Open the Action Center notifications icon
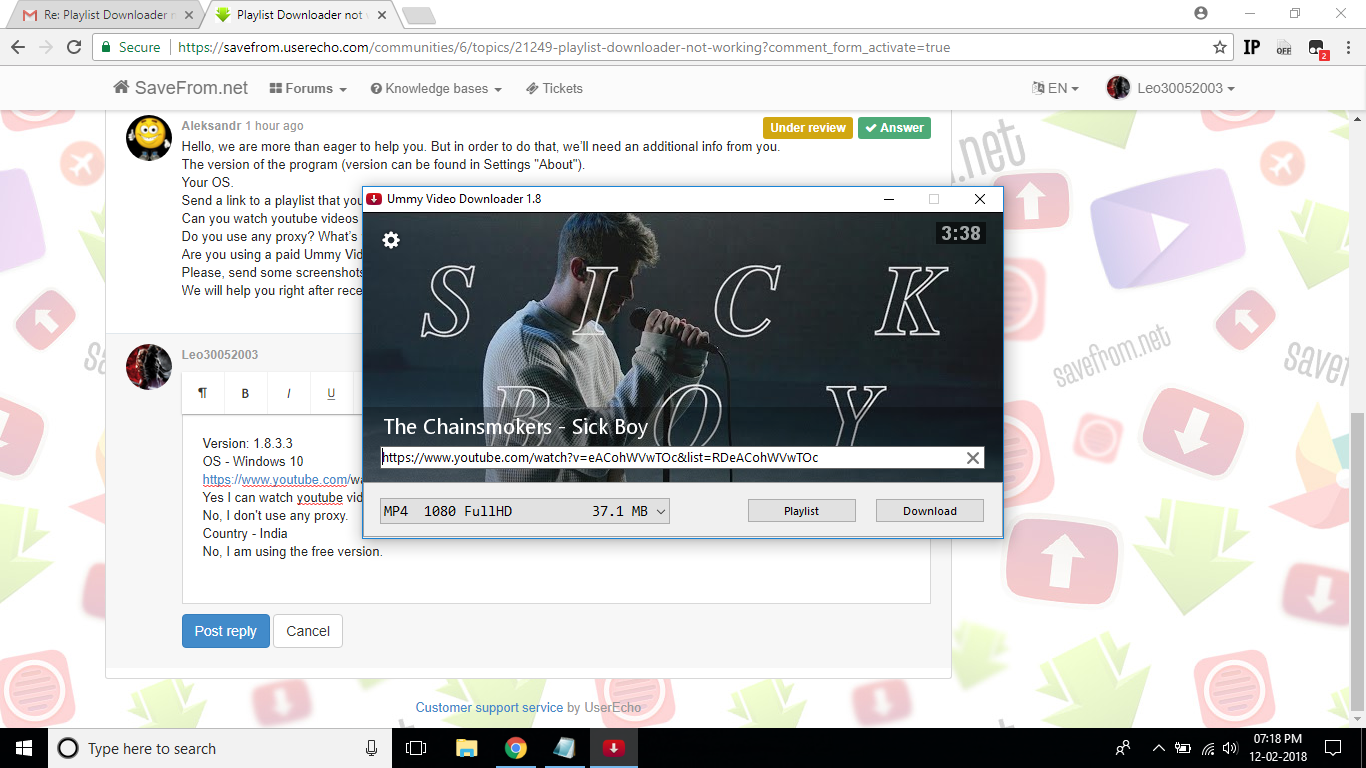 click(x=1333, y=748)
